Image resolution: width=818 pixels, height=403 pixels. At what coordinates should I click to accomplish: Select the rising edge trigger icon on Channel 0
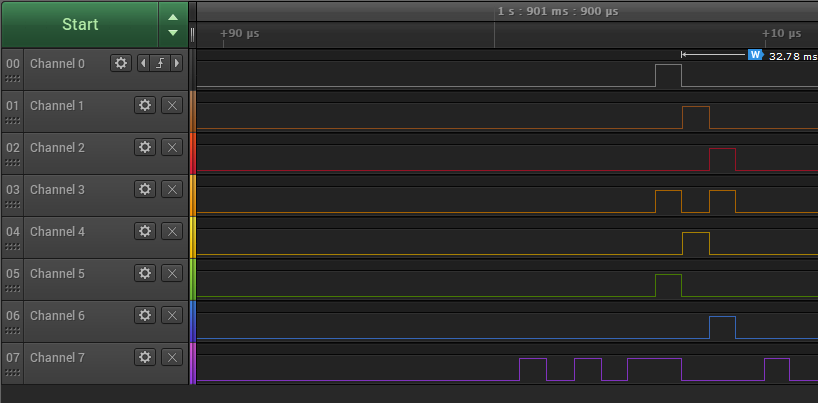(x=159, y=63)
